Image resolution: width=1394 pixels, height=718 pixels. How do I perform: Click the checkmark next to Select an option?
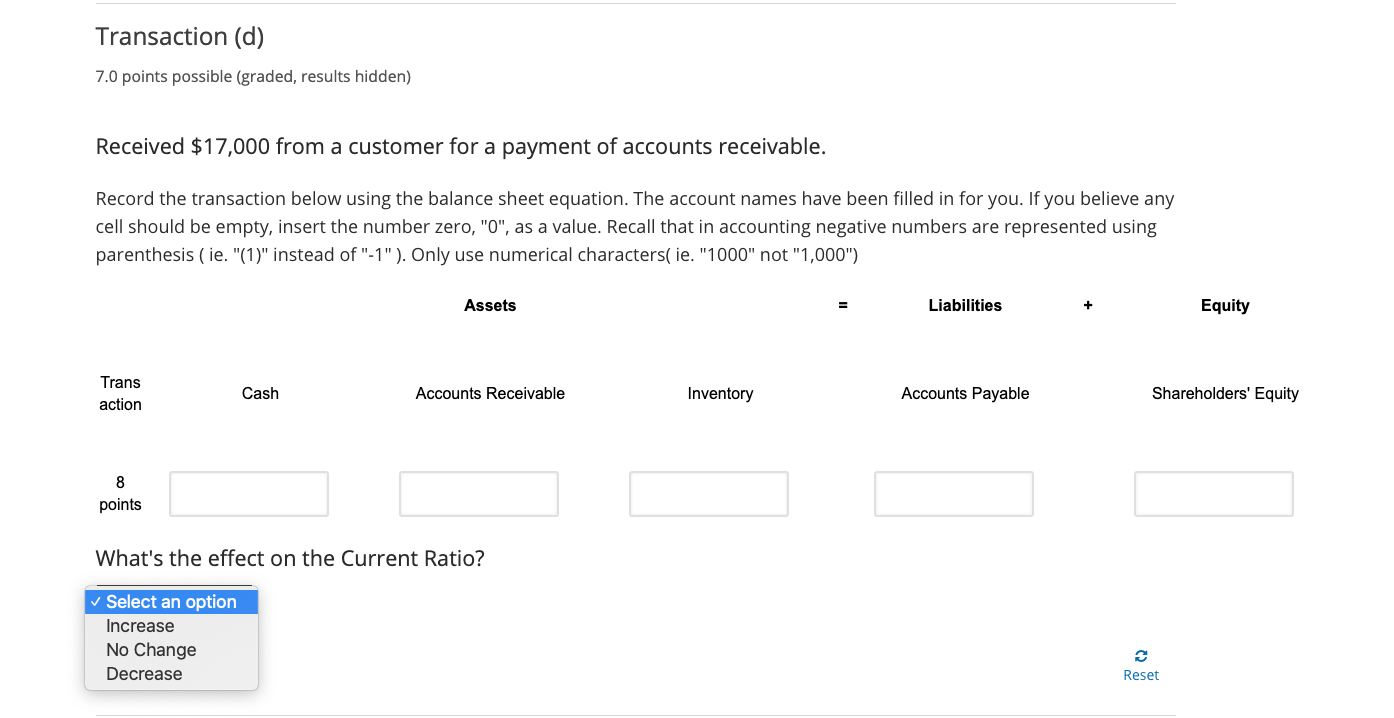point(96,602)
